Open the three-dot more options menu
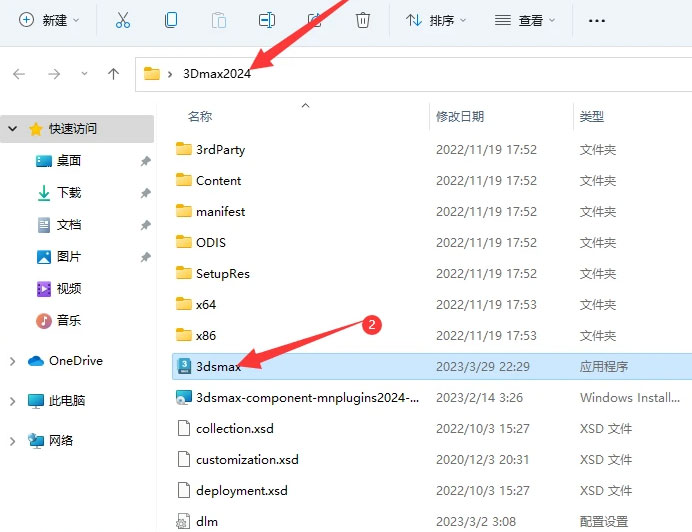Screen dimensions: 692x532 (597, 20)
